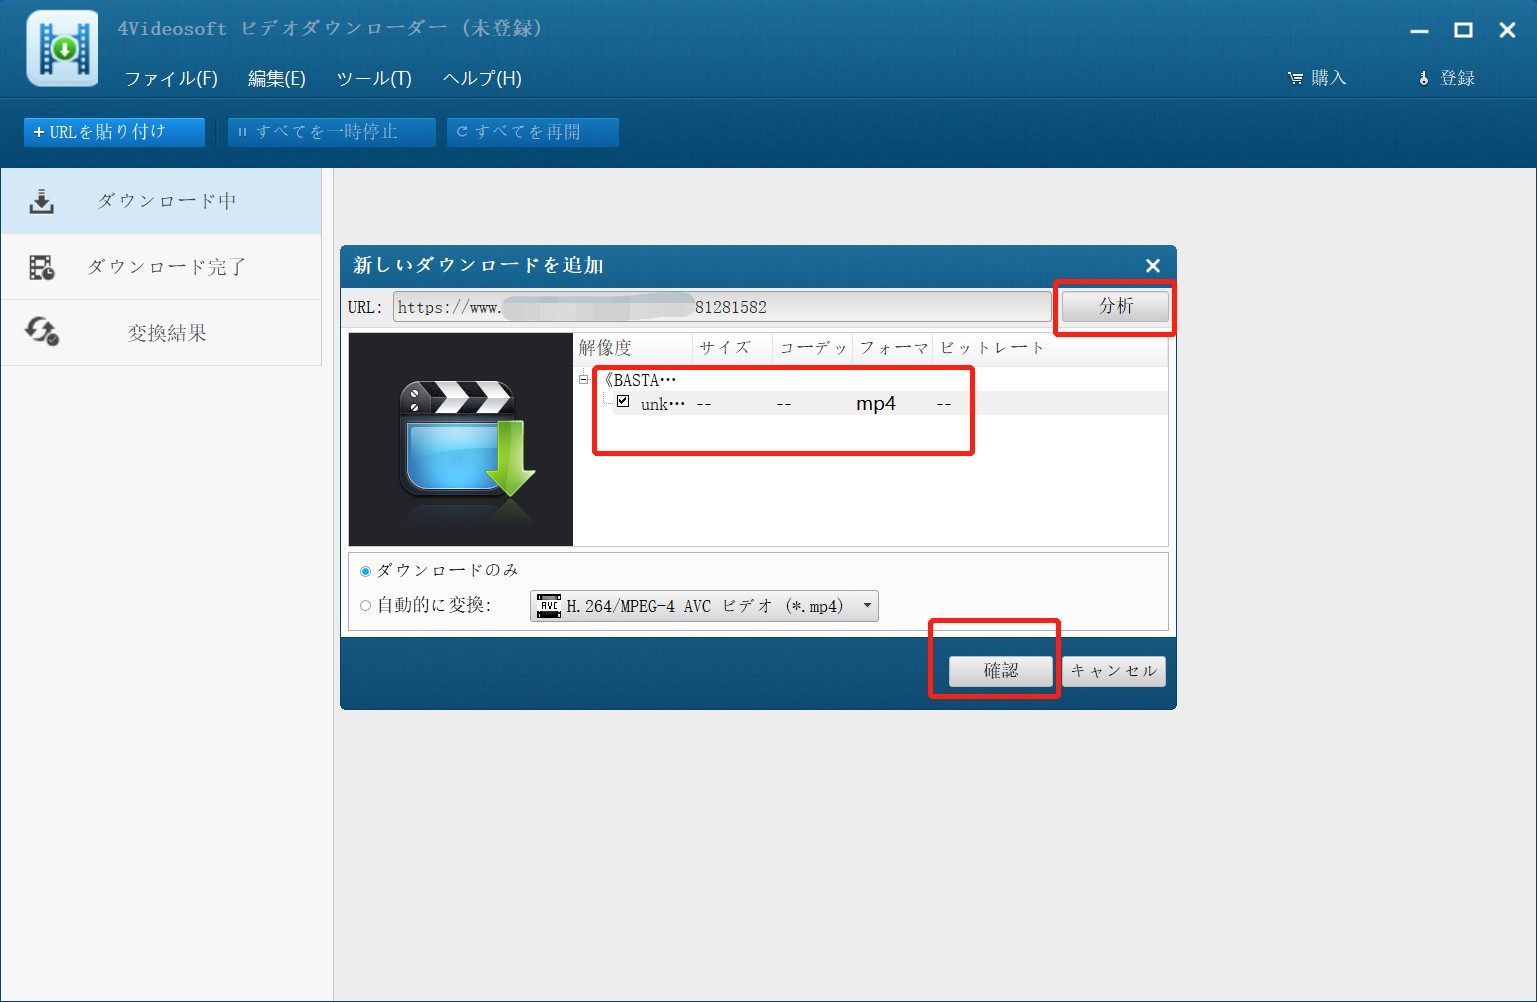
Task: Maximize the 4Videosoft window
Action: pos(1463,31)
